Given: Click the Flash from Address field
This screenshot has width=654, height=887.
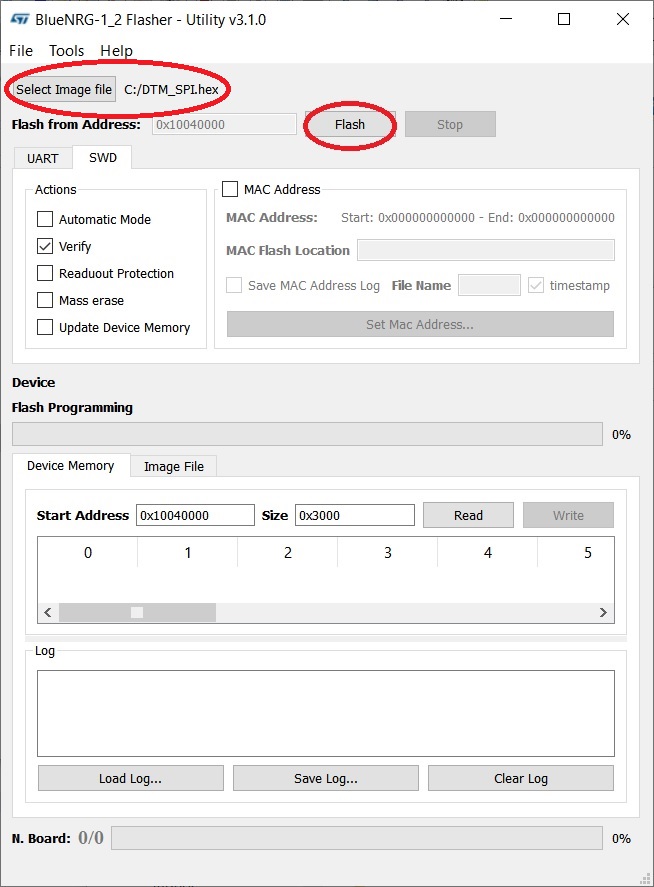Looking at the screenshot, I should tap(224, 124).
